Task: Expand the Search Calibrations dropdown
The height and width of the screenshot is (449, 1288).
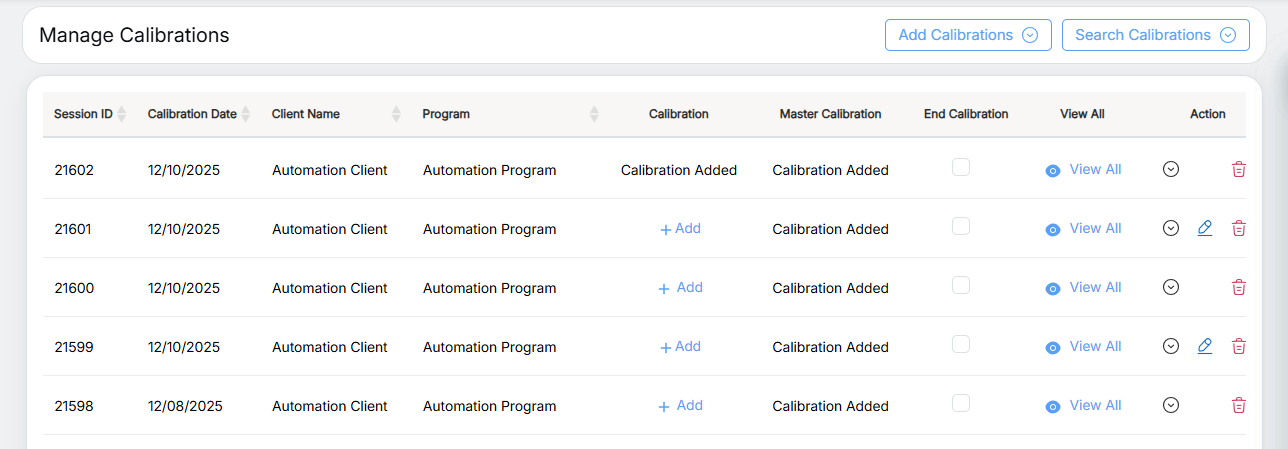Action: point(1155,35)
